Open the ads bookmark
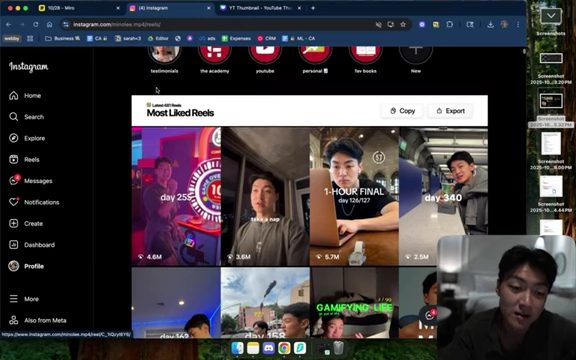576x360 pixels. [x=207, y=38]
